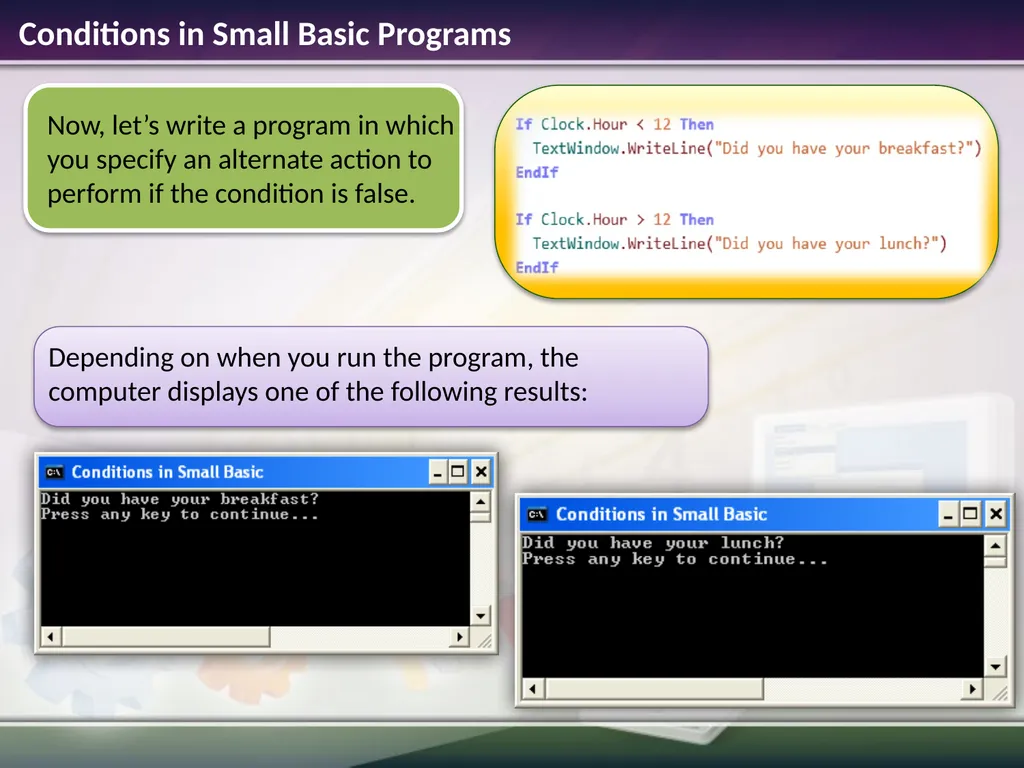Click "Press any key" line in lunch console
The height and width of the screenshot is (768, 1024).
(675, 559)
